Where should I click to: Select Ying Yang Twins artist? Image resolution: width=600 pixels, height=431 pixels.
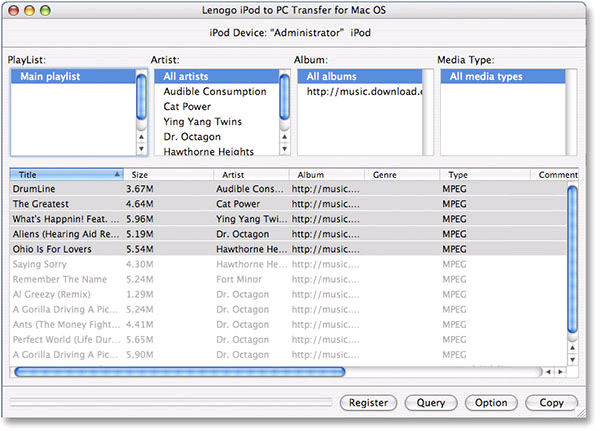pos(203,122)
